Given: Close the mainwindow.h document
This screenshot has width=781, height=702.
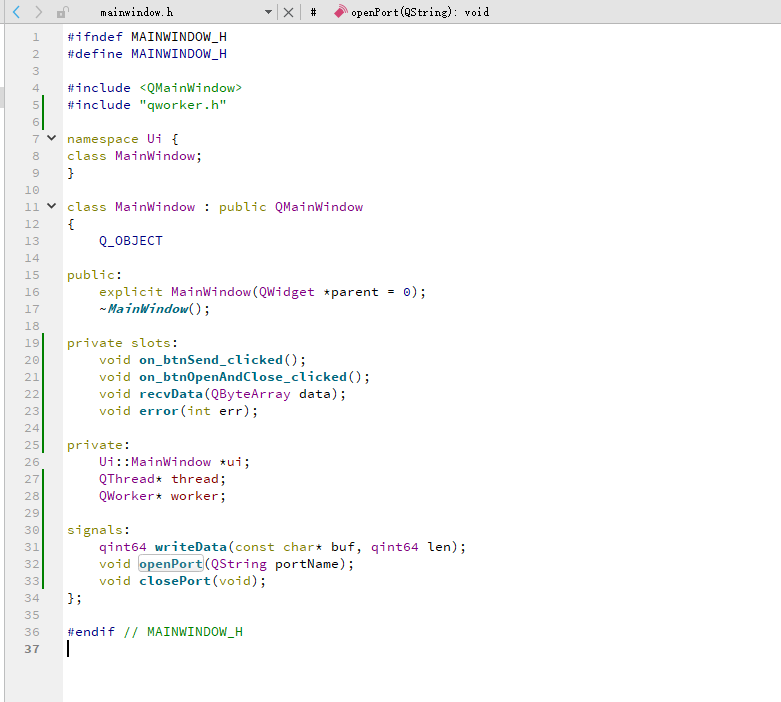Looking at the screenshot, I should (288, 12).
